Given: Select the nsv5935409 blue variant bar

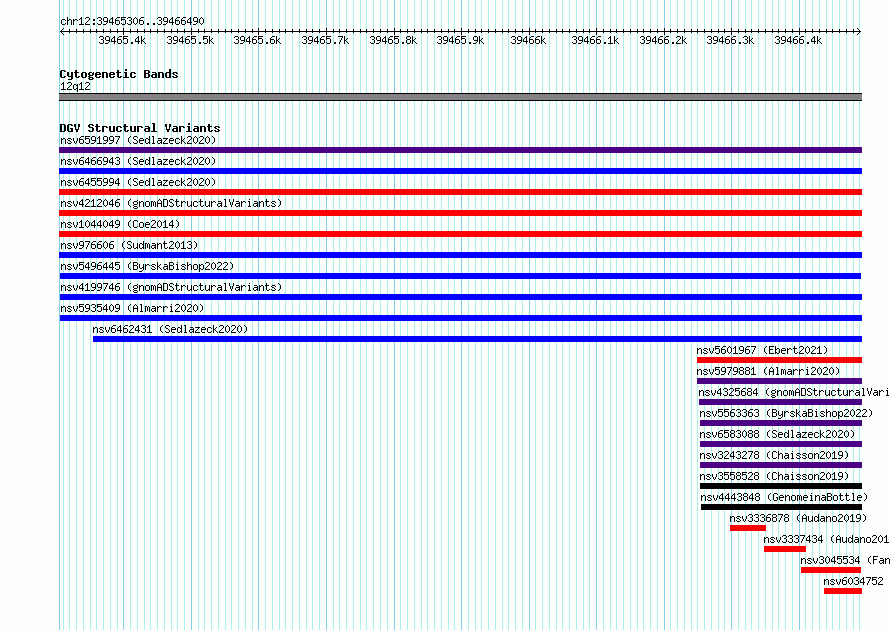Looking at the screenshot, I should pos(460,318).
